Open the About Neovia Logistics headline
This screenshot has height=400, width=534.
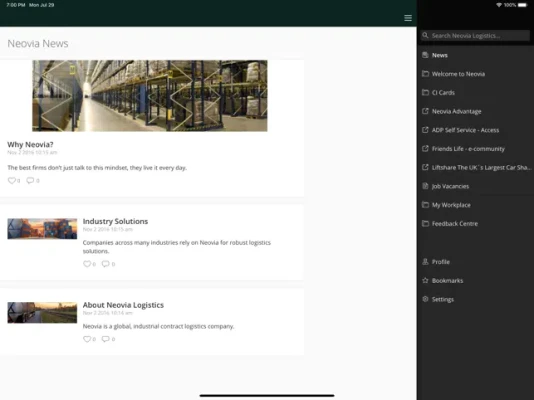123,305
